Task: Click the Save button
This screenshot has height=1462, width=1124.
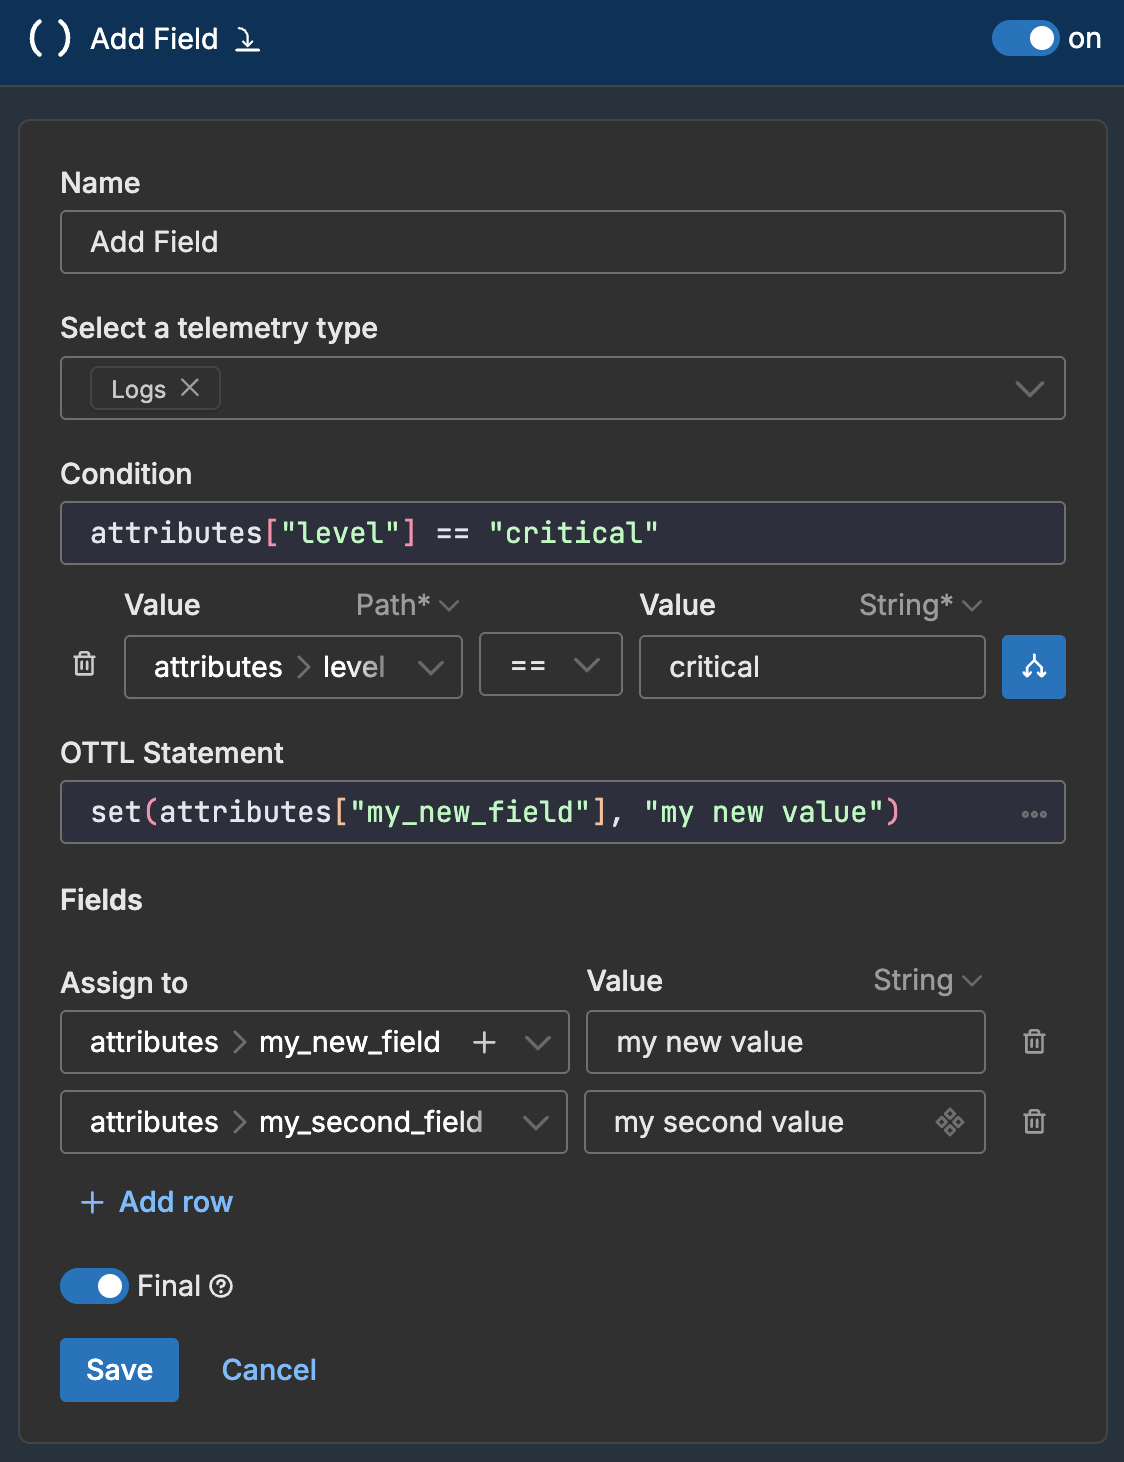Action: point(119,1370)
